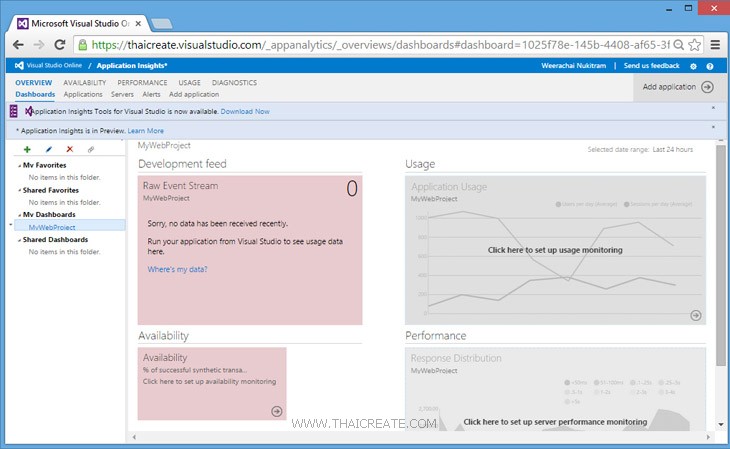The image size is (730, 449).
Task: Open the Chrome hamburger menu
Action: [715, 45]
